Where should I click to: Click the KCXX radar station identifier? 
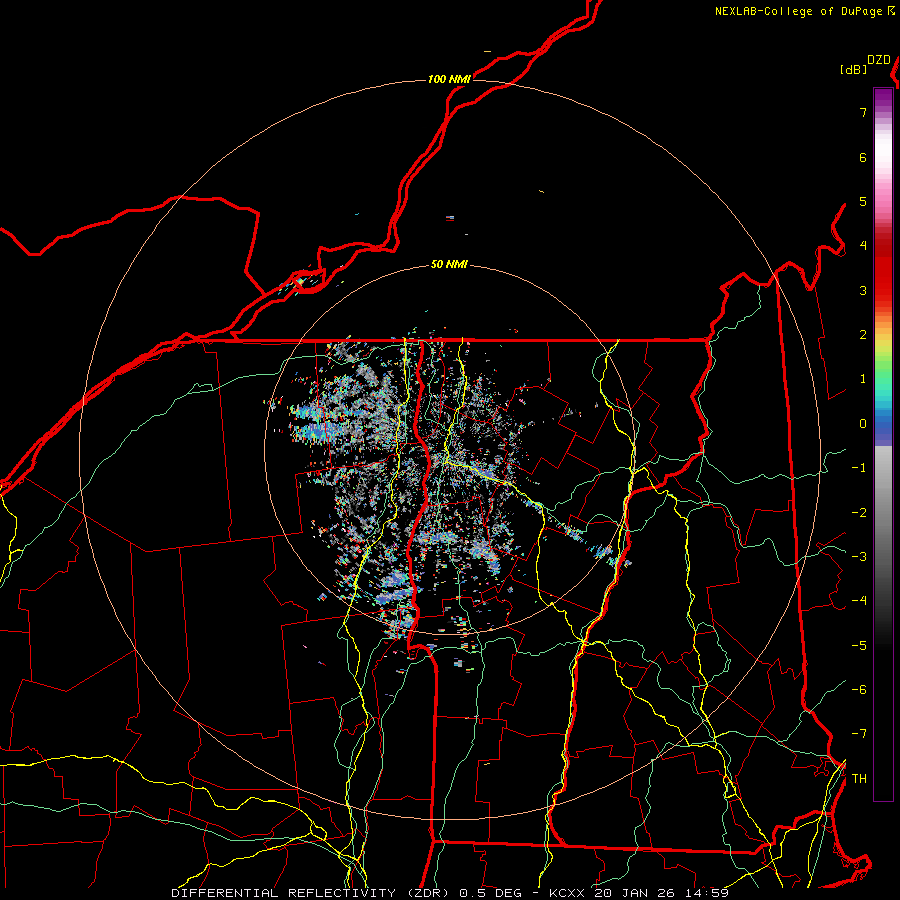click(568, 893)
